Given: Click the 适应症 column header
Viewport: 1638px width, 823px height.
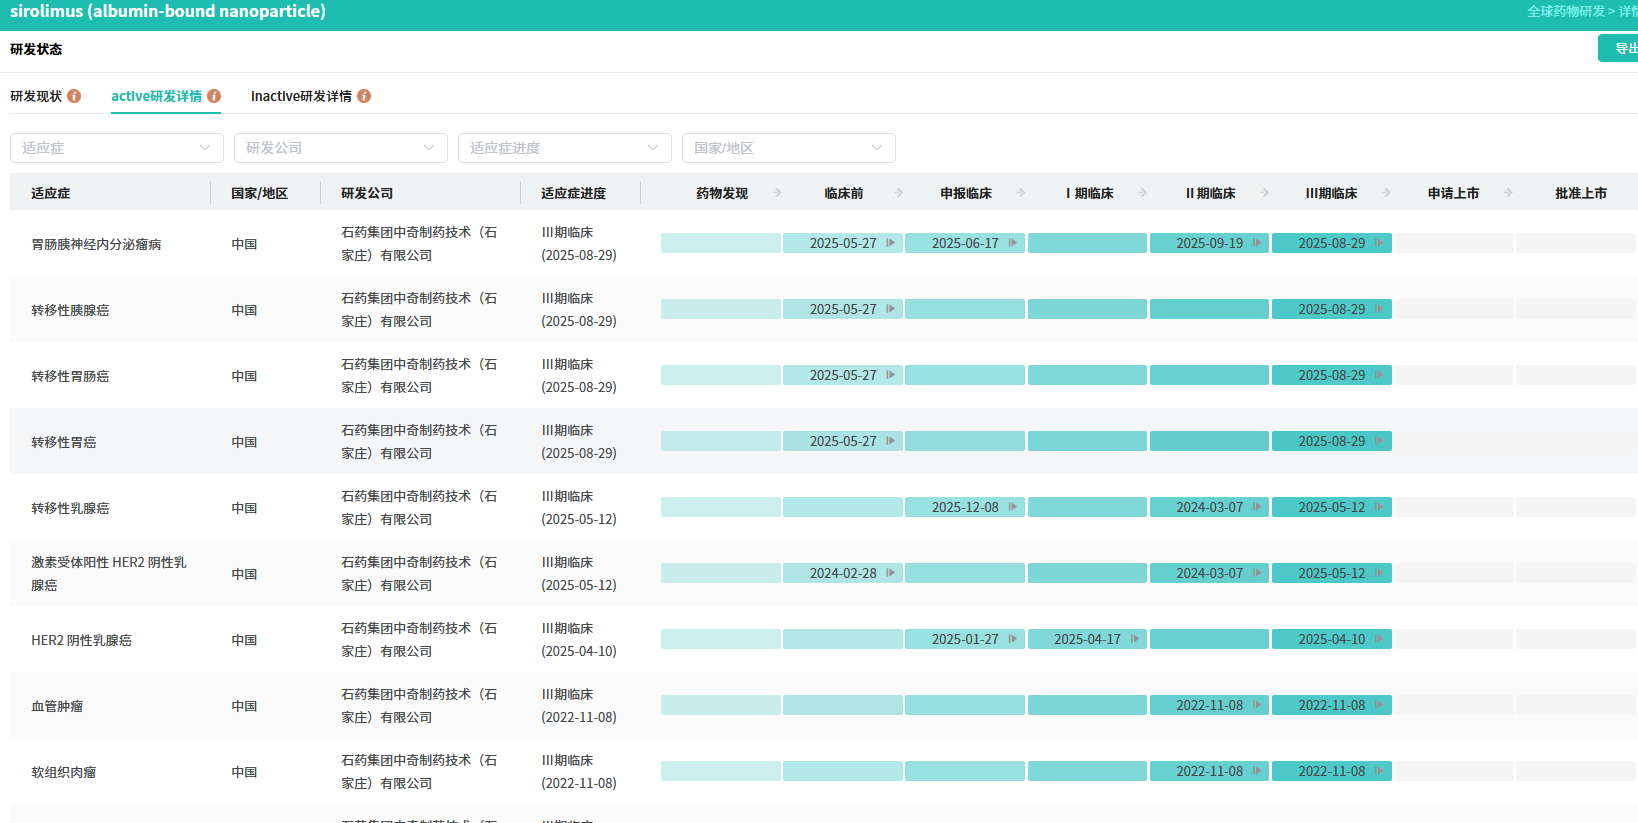Looking at the screenshot, I should (51, 193).
